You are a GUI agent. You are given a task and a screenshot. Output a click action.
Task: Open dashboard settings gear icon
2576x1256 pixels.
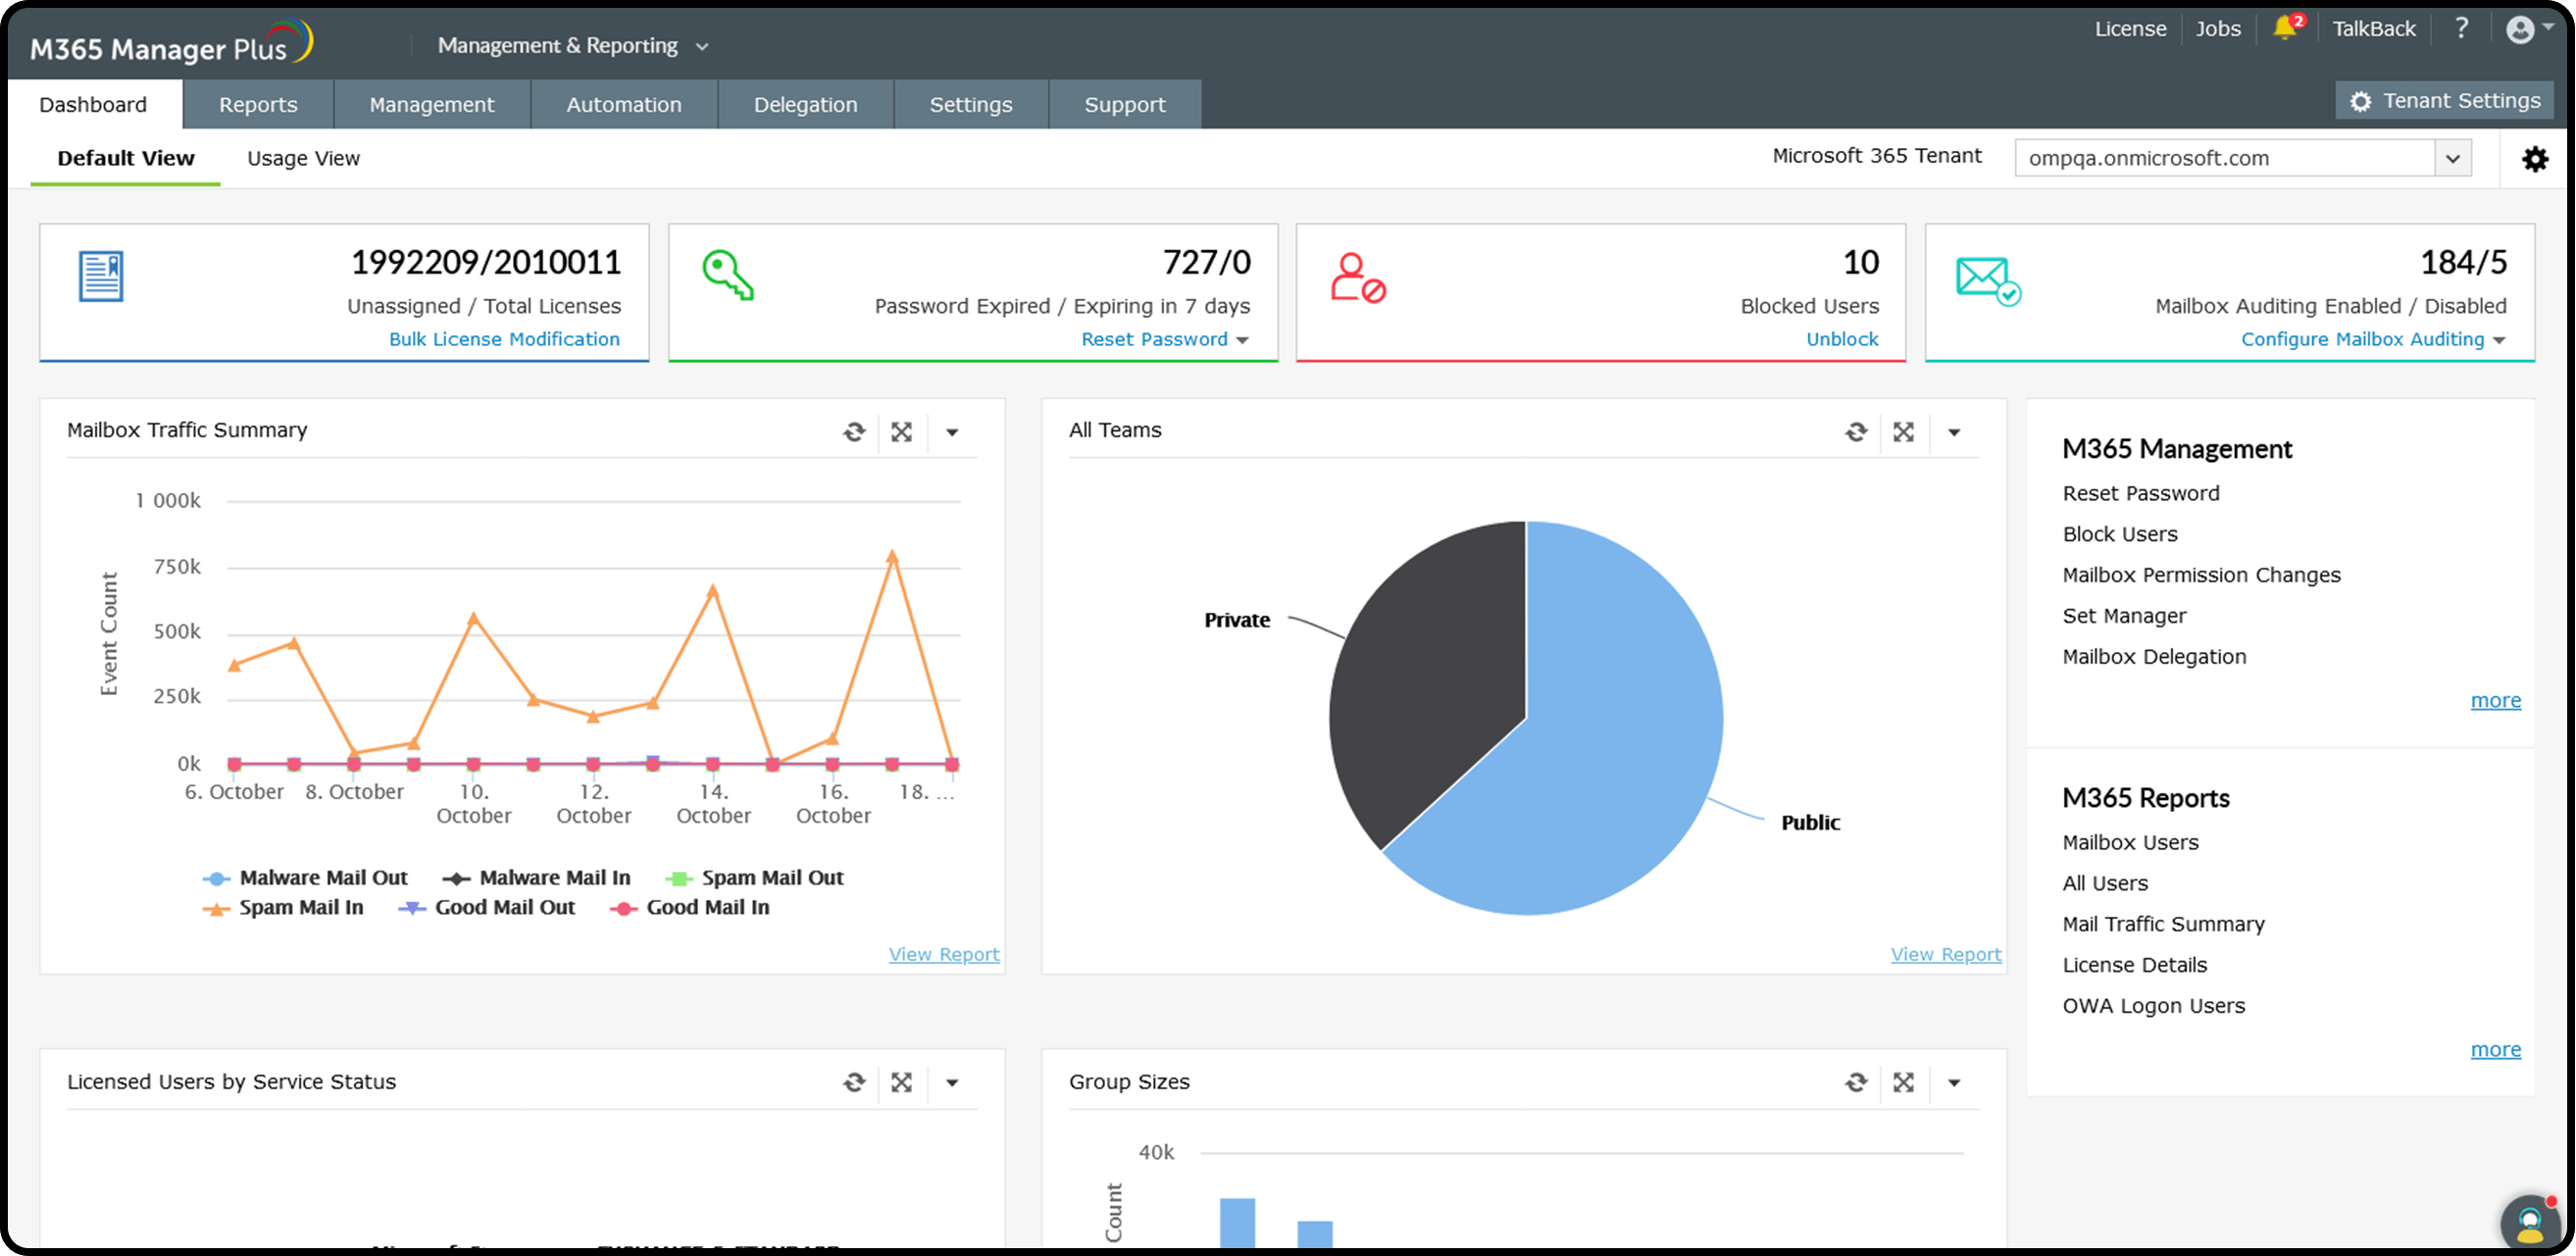point(2535,158)
